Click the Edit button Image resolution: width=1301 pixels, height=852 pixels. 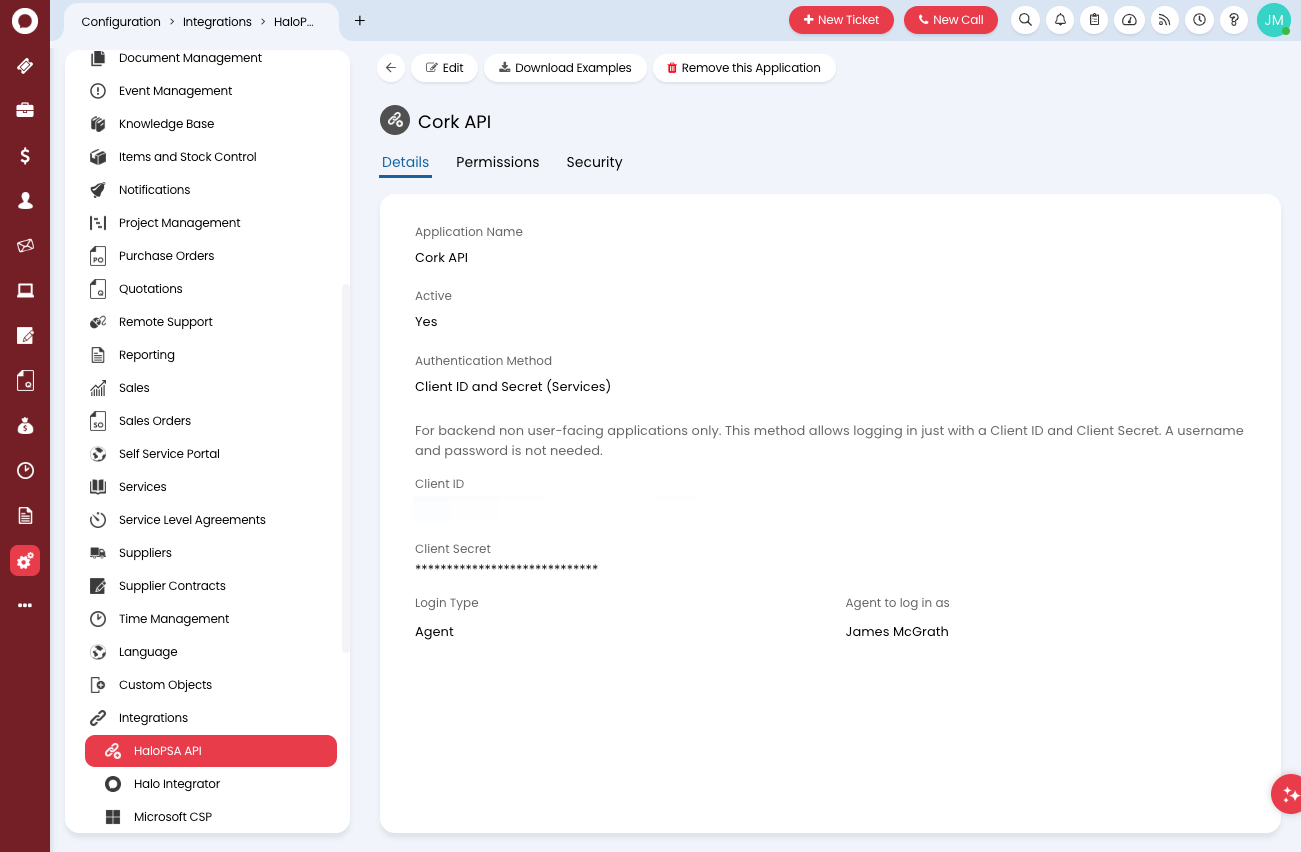[445, 68]
